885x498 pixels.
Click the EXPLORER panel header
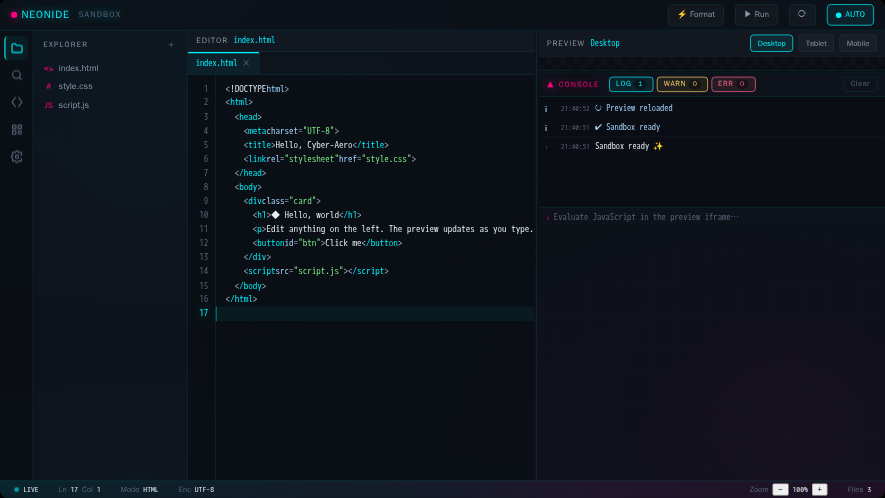65,45
